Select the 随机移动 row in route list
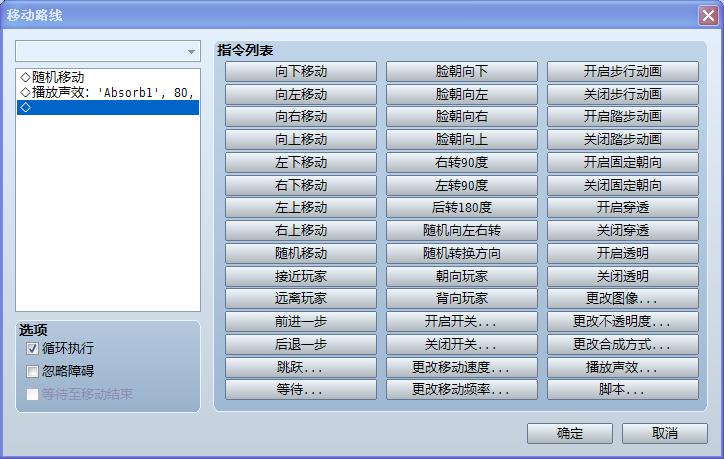Viewport: 724px width, 459px height. point(108,77)
